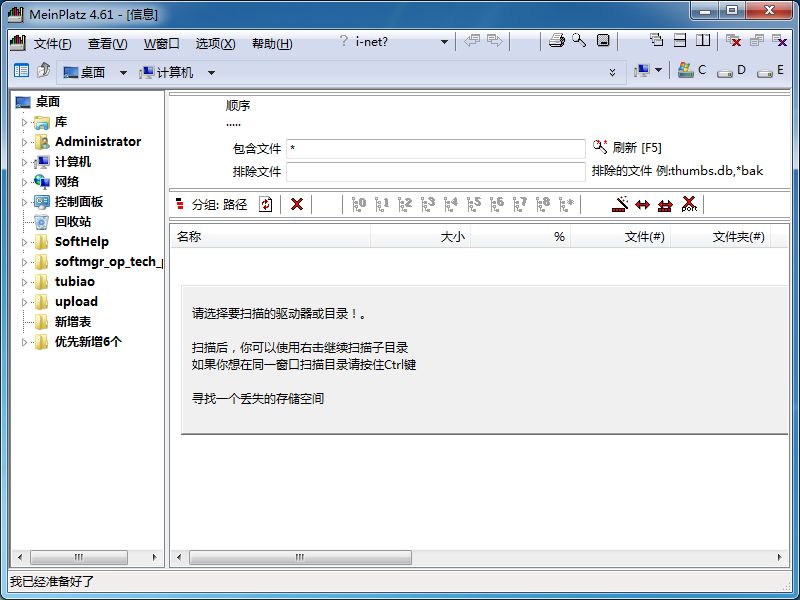Expand the SoftHelp folder node
This screenshot has width=800, height=600.
point(24,242)
